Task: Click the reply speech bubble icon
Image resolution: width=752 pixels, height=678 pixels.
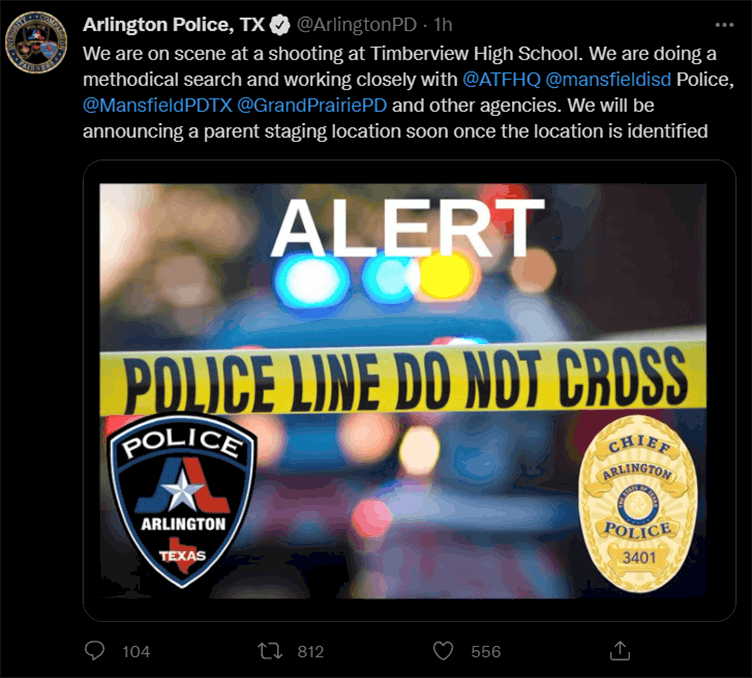Action: pos(94,651)
